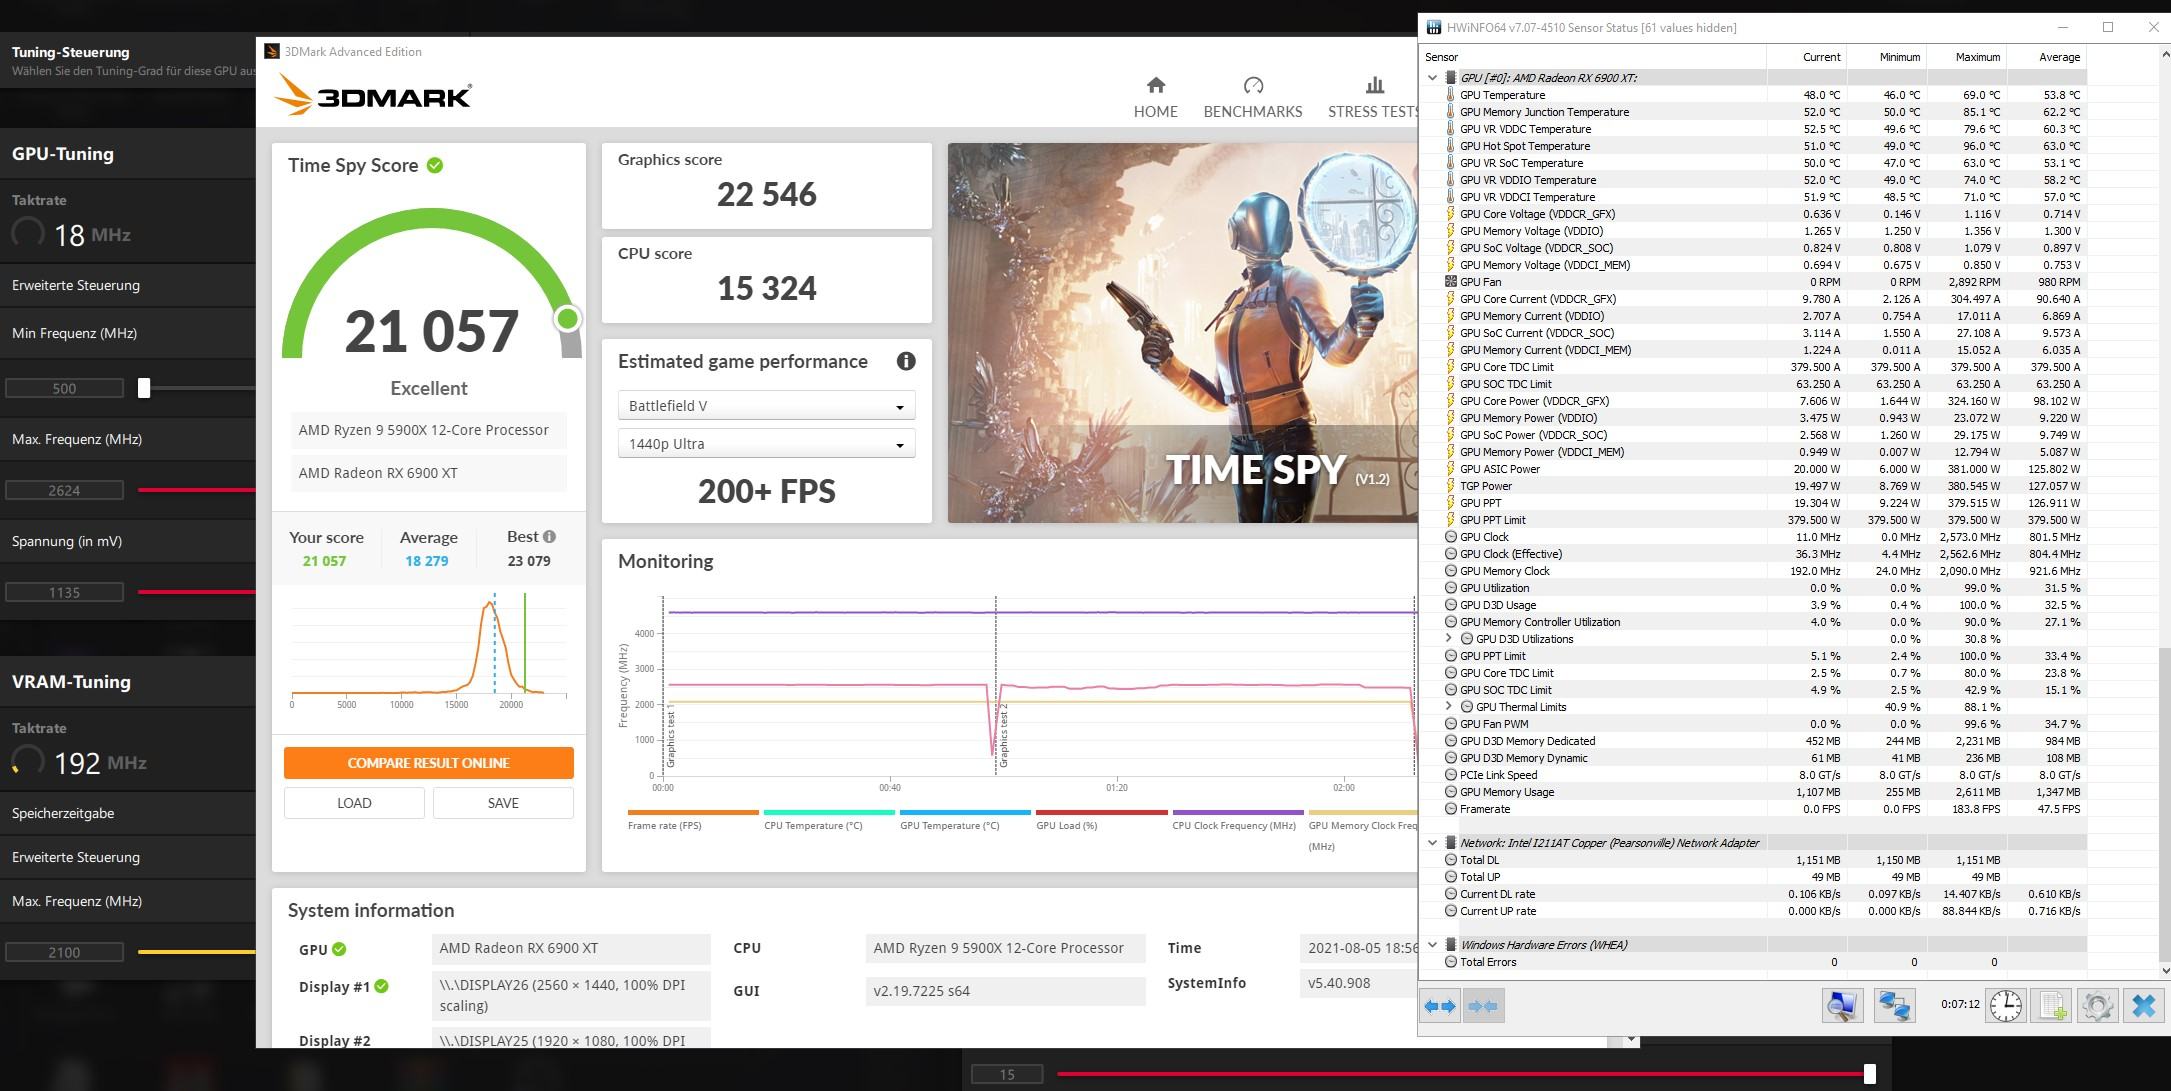Viewport: 2171px width, 1091px height.
Task: Open HWiNFO remote center networked computers icon
Action: coord(1894,1006)
